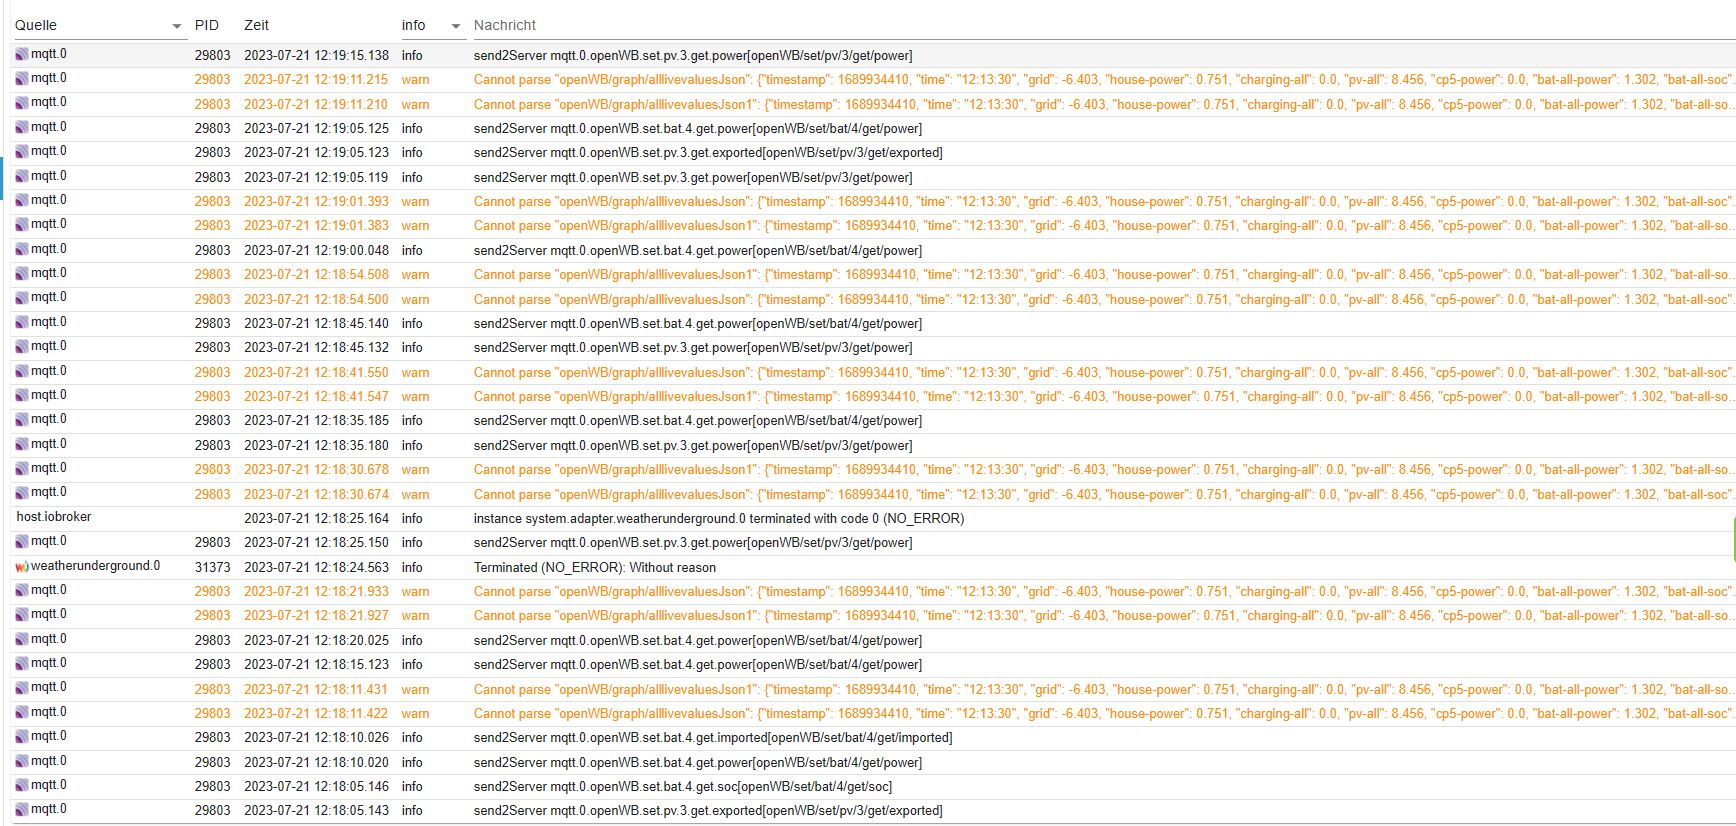
Task: Select the host.iobroker log entry source
Action: point(54,517)
